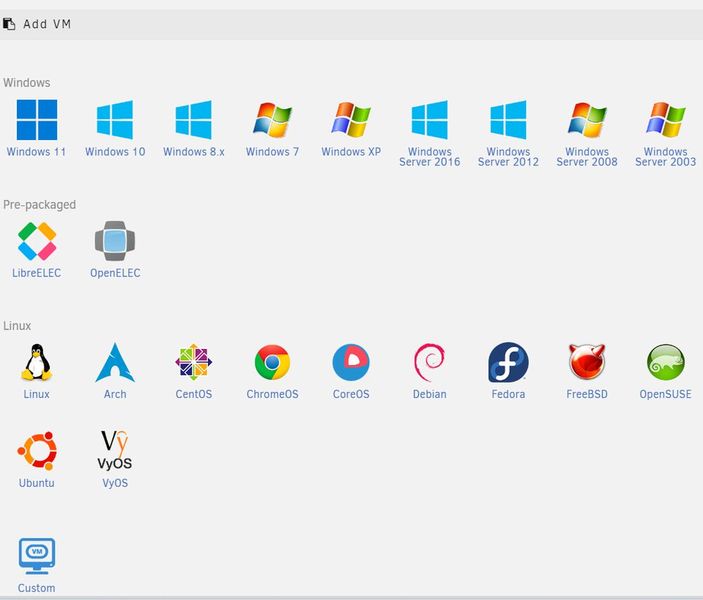The height and width of the screenshot is (600, 703).
Task: Choose the Windows 10 template icon
Action: coord(115,120)
